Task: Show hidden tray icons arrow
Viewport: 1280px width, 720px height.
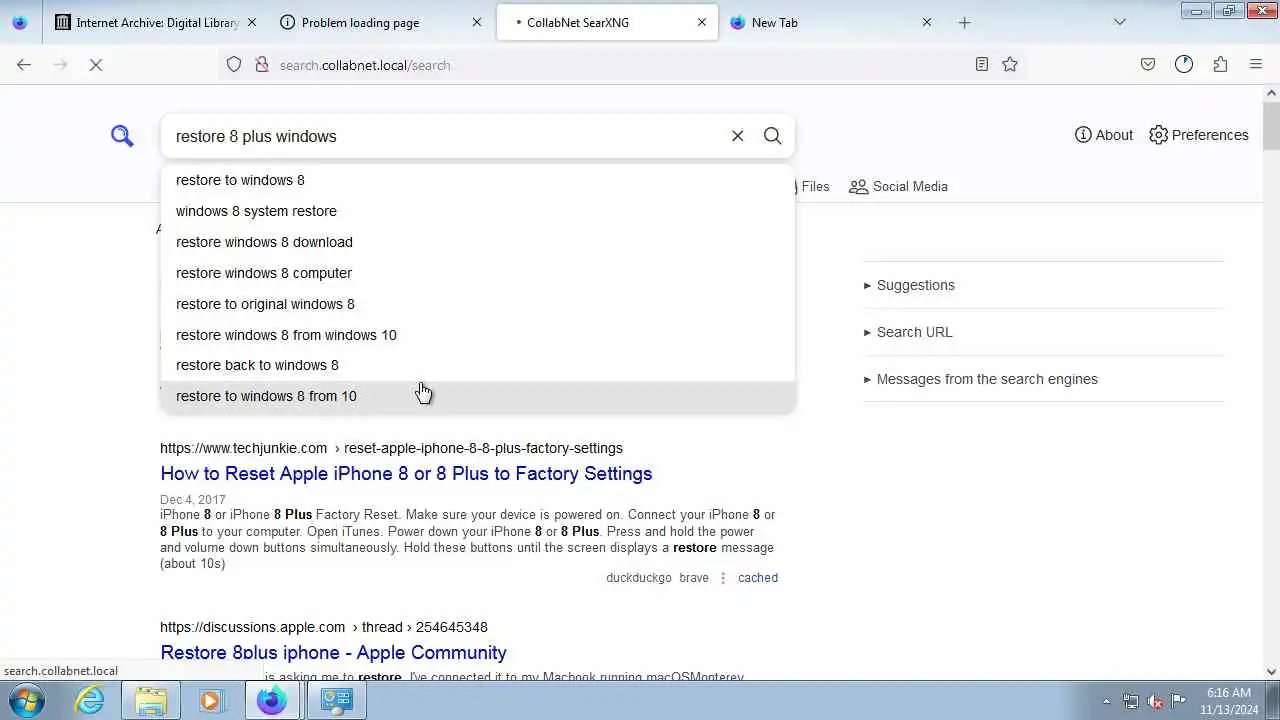Action: (x=1106, y=701)
